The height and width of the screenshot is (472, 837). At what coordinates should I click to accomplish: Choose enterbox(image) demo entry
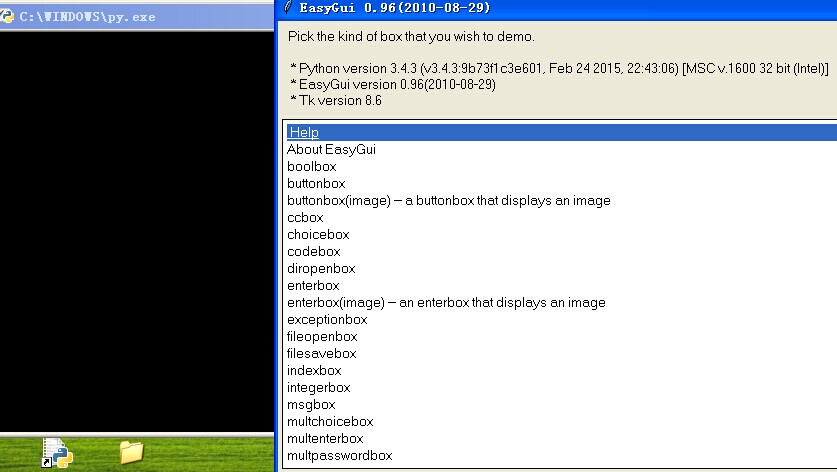pyautogui.click(x=446, y=302)
